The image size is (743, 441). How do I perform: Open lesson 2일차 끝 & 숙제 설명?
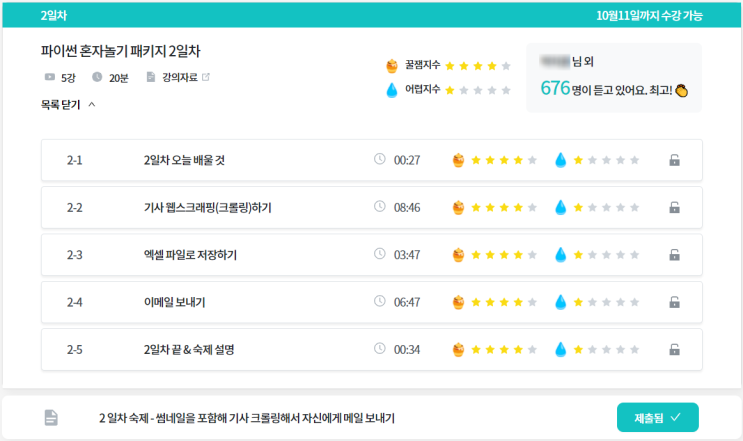point(189,350)
